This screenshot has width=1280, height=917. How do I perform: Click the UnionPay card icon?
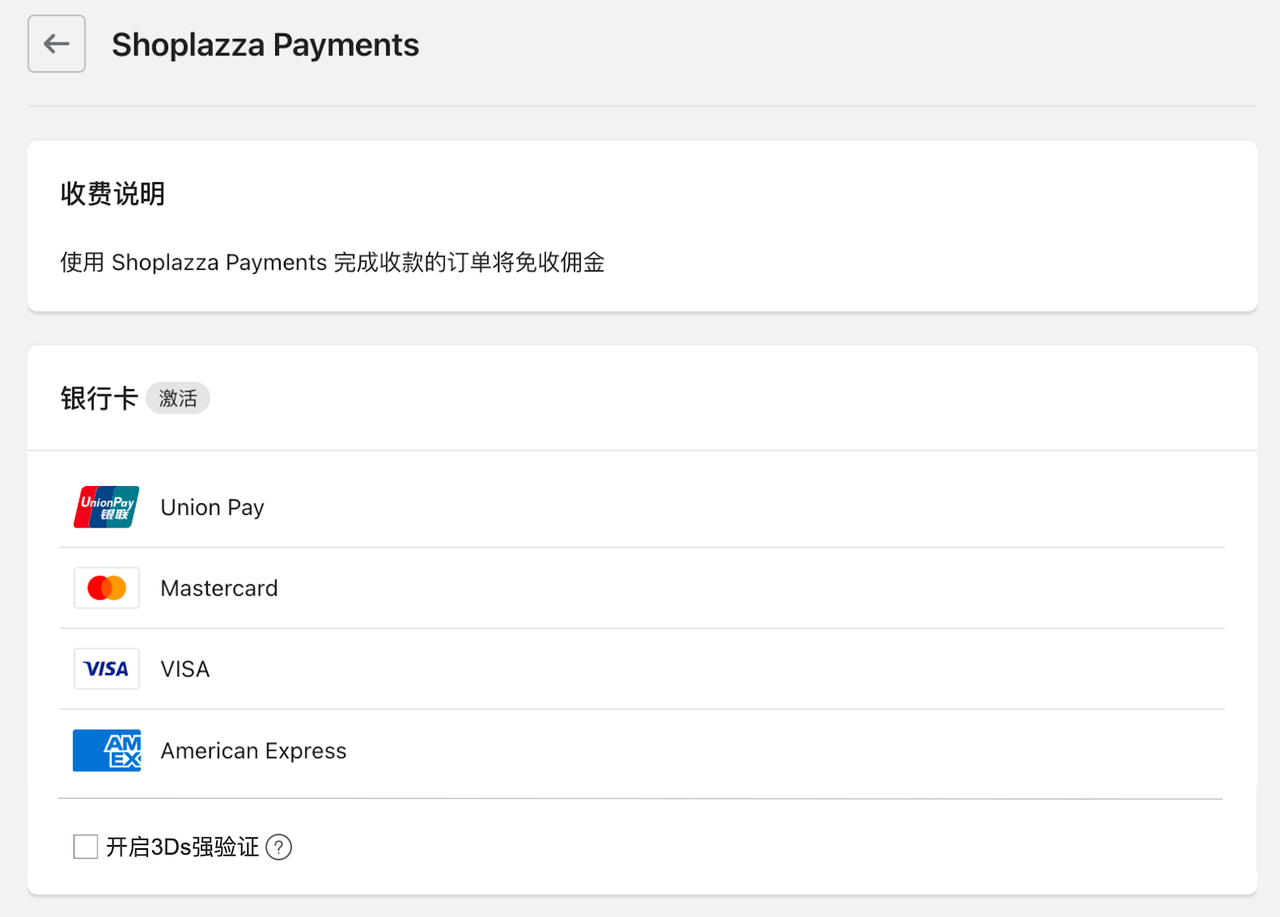click(x=106, y=507)
